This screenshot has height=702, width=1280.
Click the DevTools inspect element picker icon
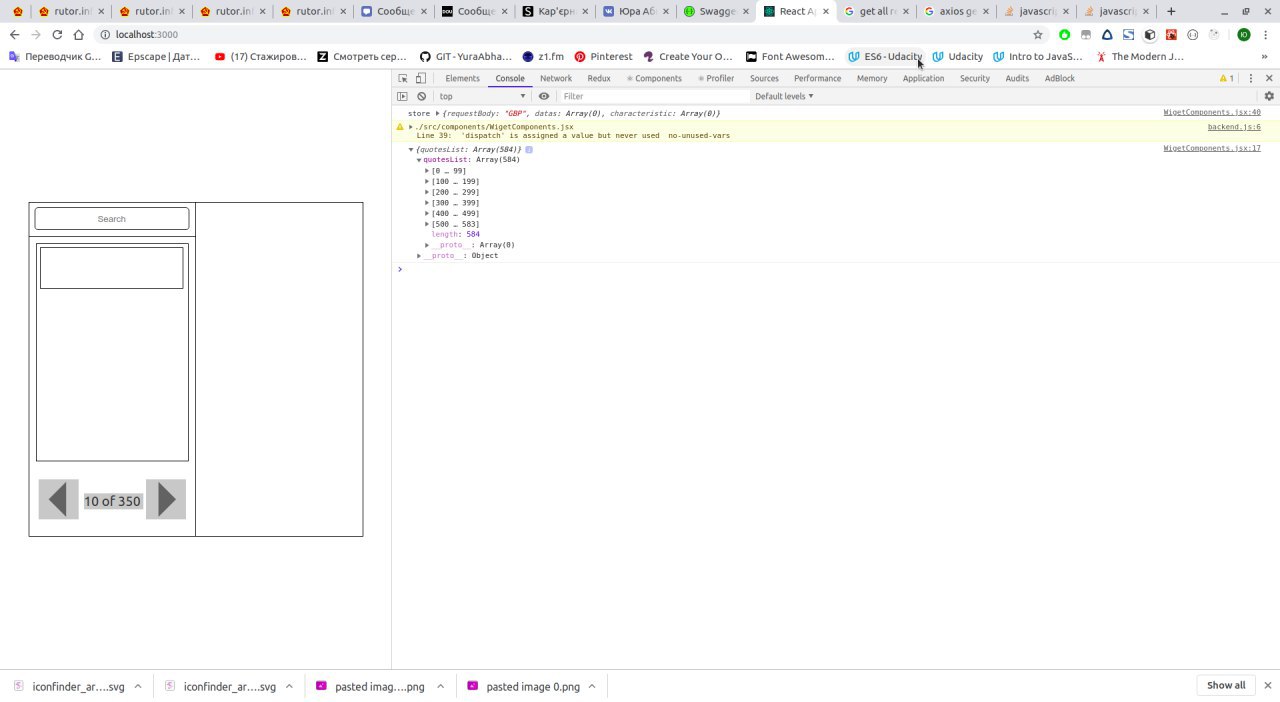403,78
